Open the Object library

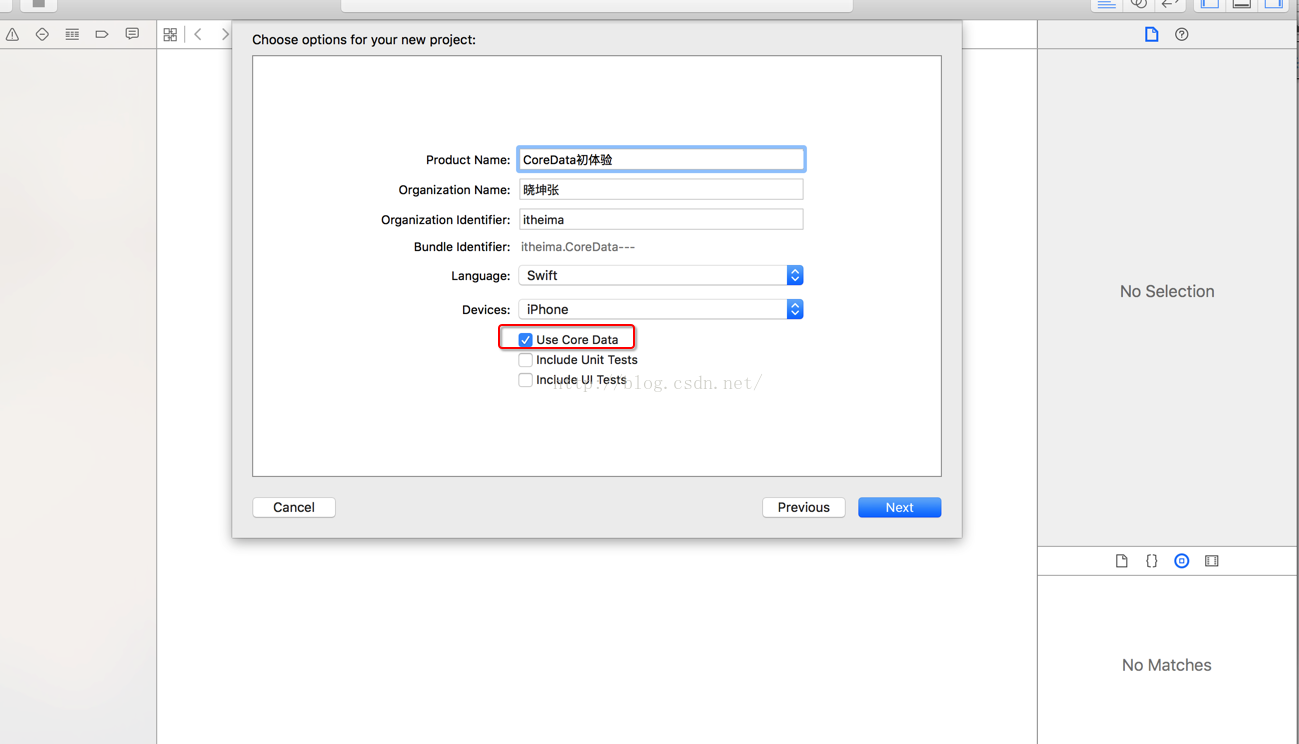(1182, 561)
